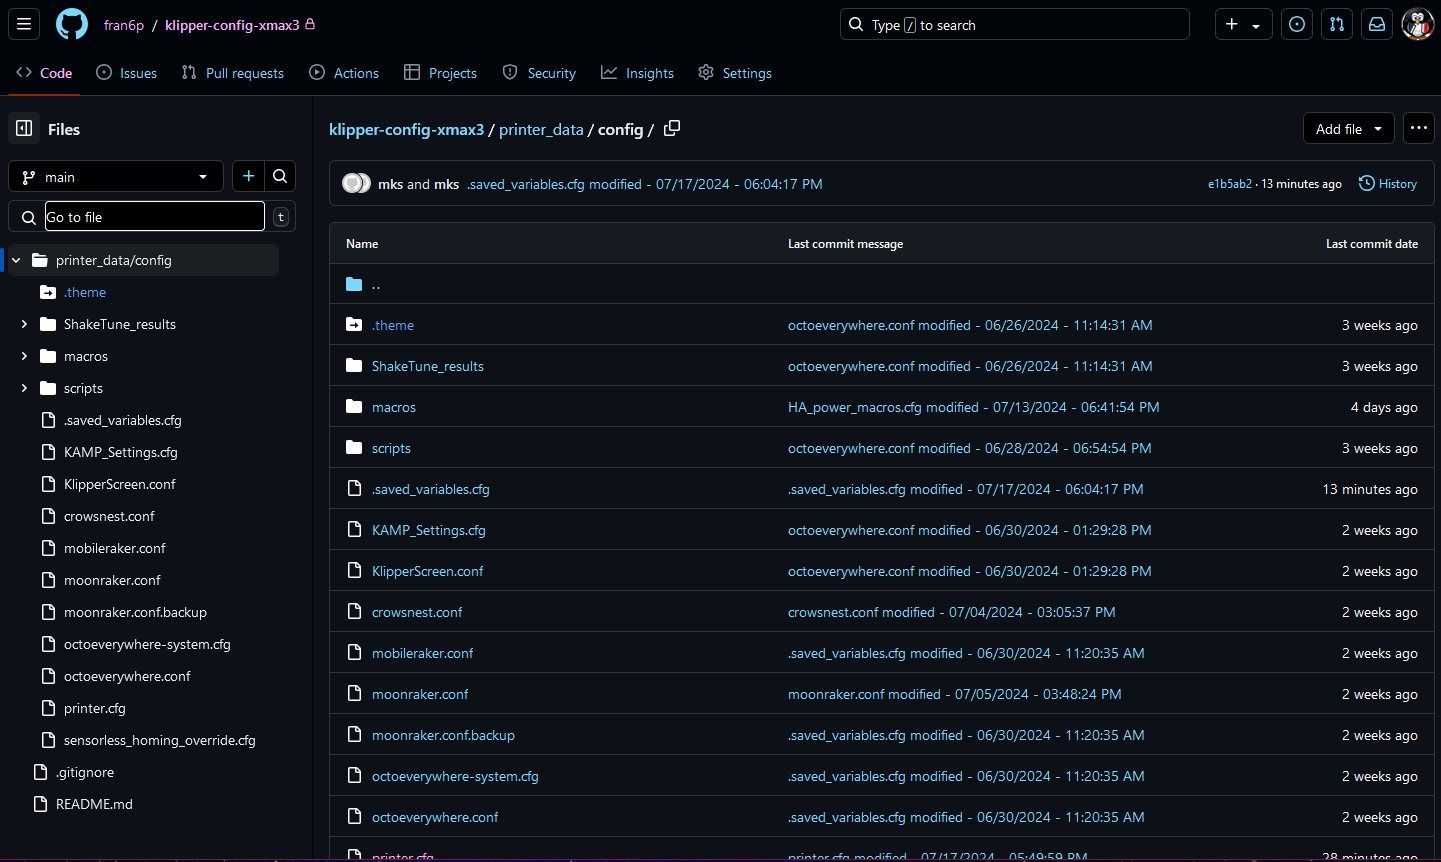1441x862 pixels.
Task: Expand the macros folder in sidebar tree
Action: [x=24, y=356]
